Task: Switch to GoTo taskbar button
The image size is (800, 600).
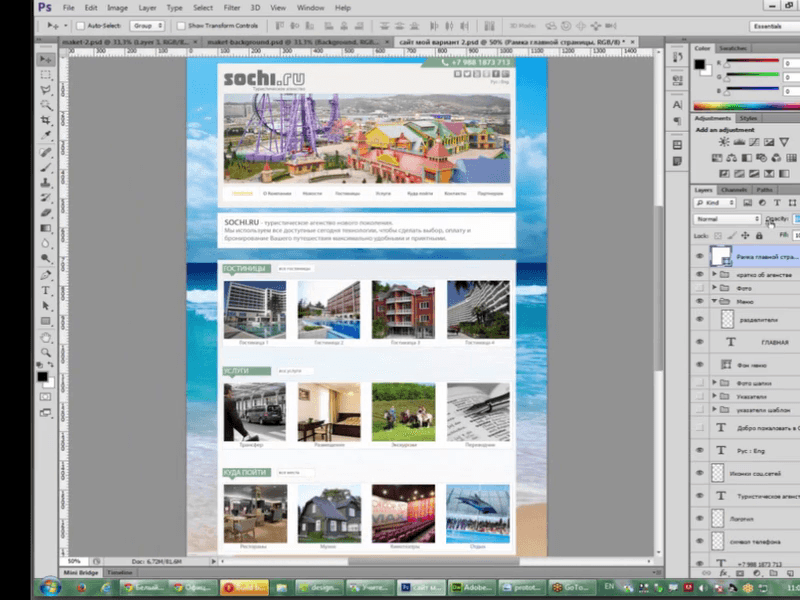Action: tap(574, 588)
